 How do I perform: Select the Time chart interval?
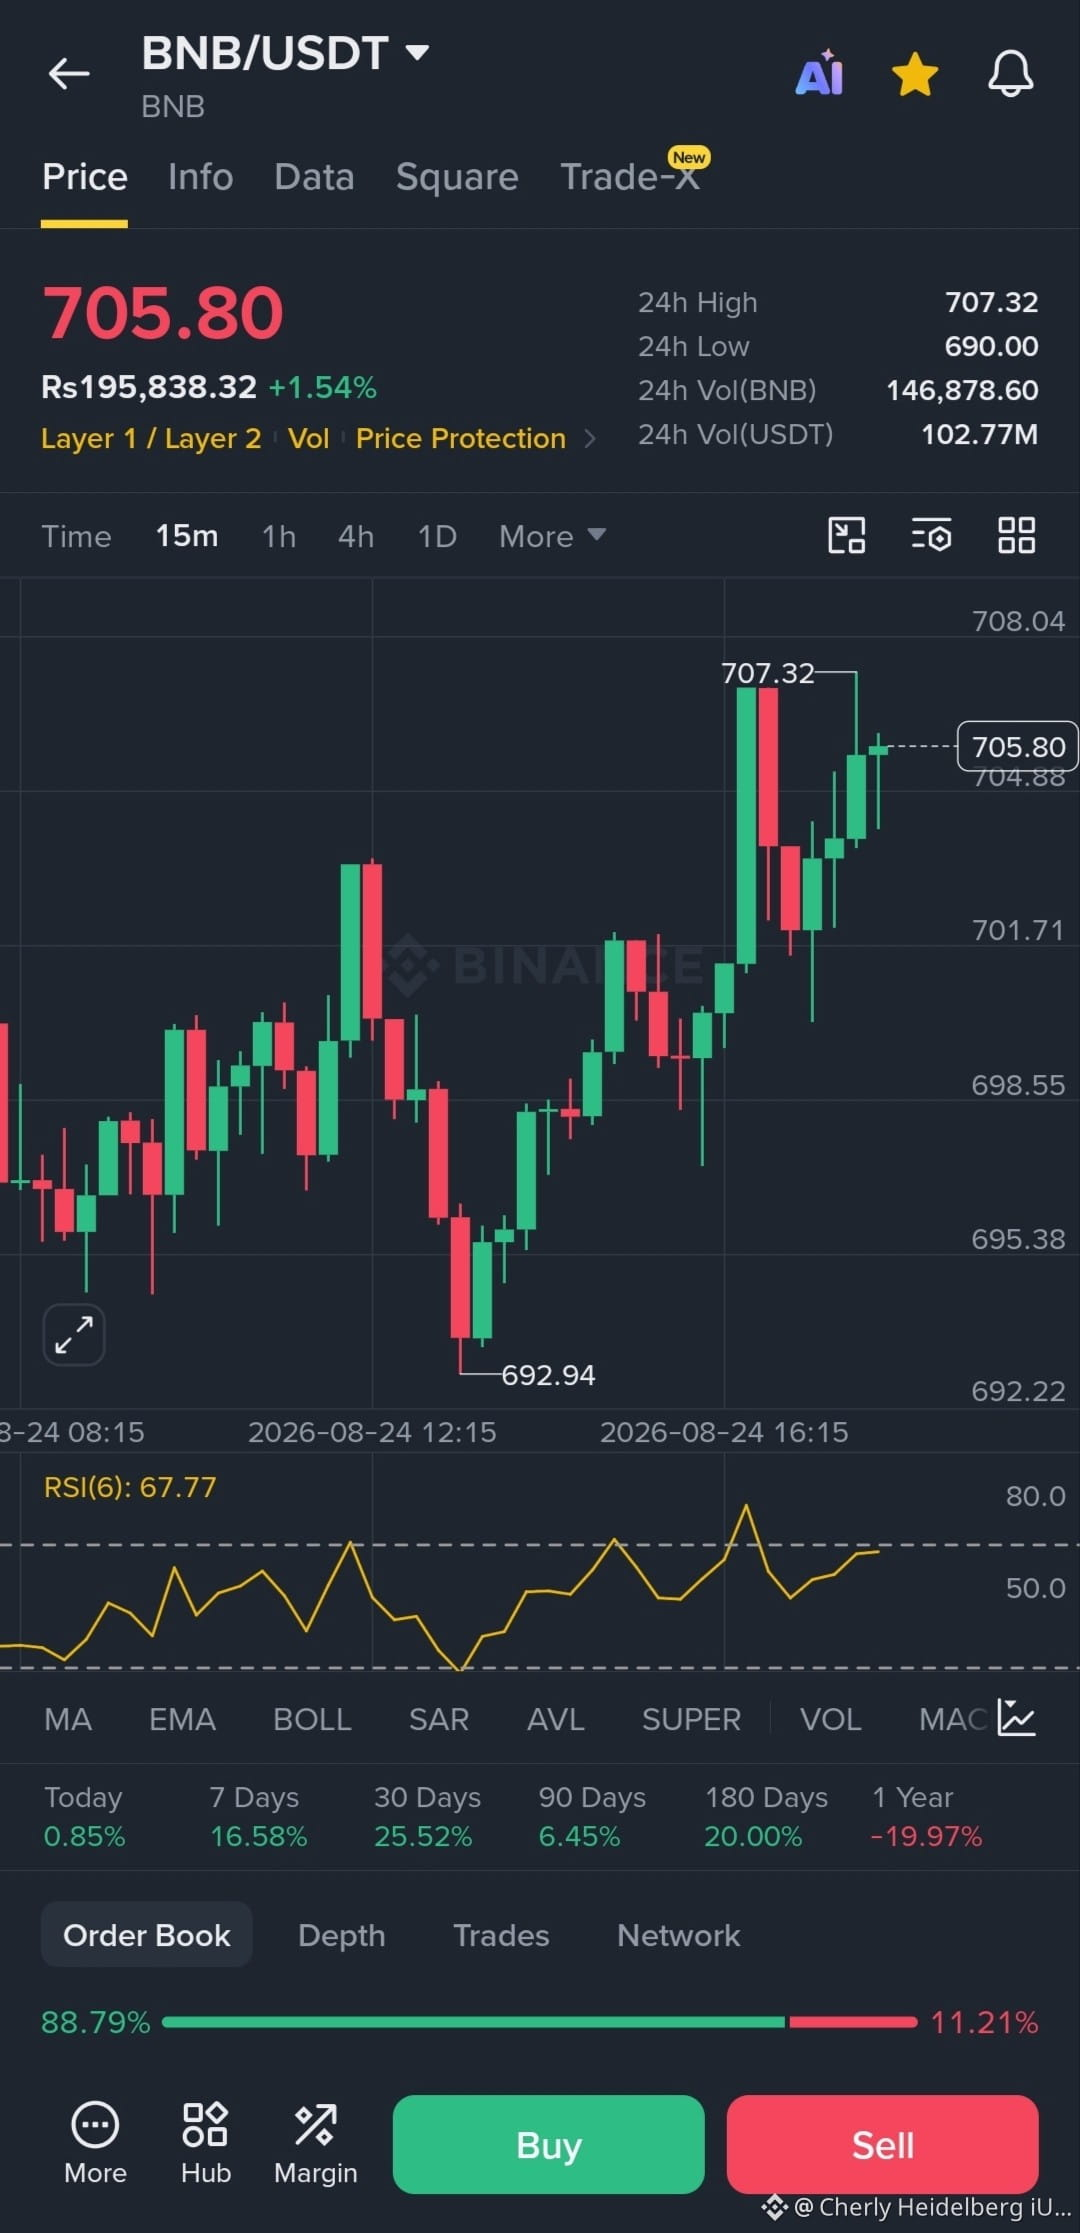(76, 536)
